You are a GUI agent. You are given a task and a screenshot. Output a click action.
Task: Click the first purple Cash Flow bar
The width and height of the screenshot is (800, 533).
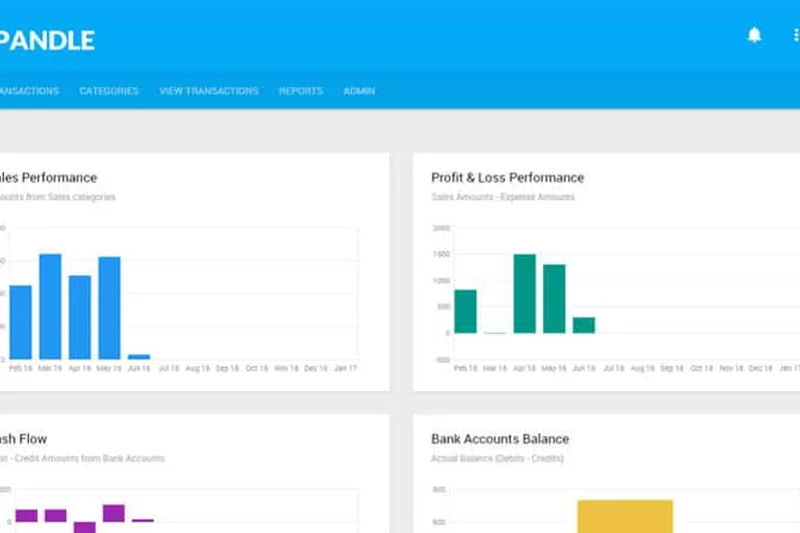tap(27, 516)
